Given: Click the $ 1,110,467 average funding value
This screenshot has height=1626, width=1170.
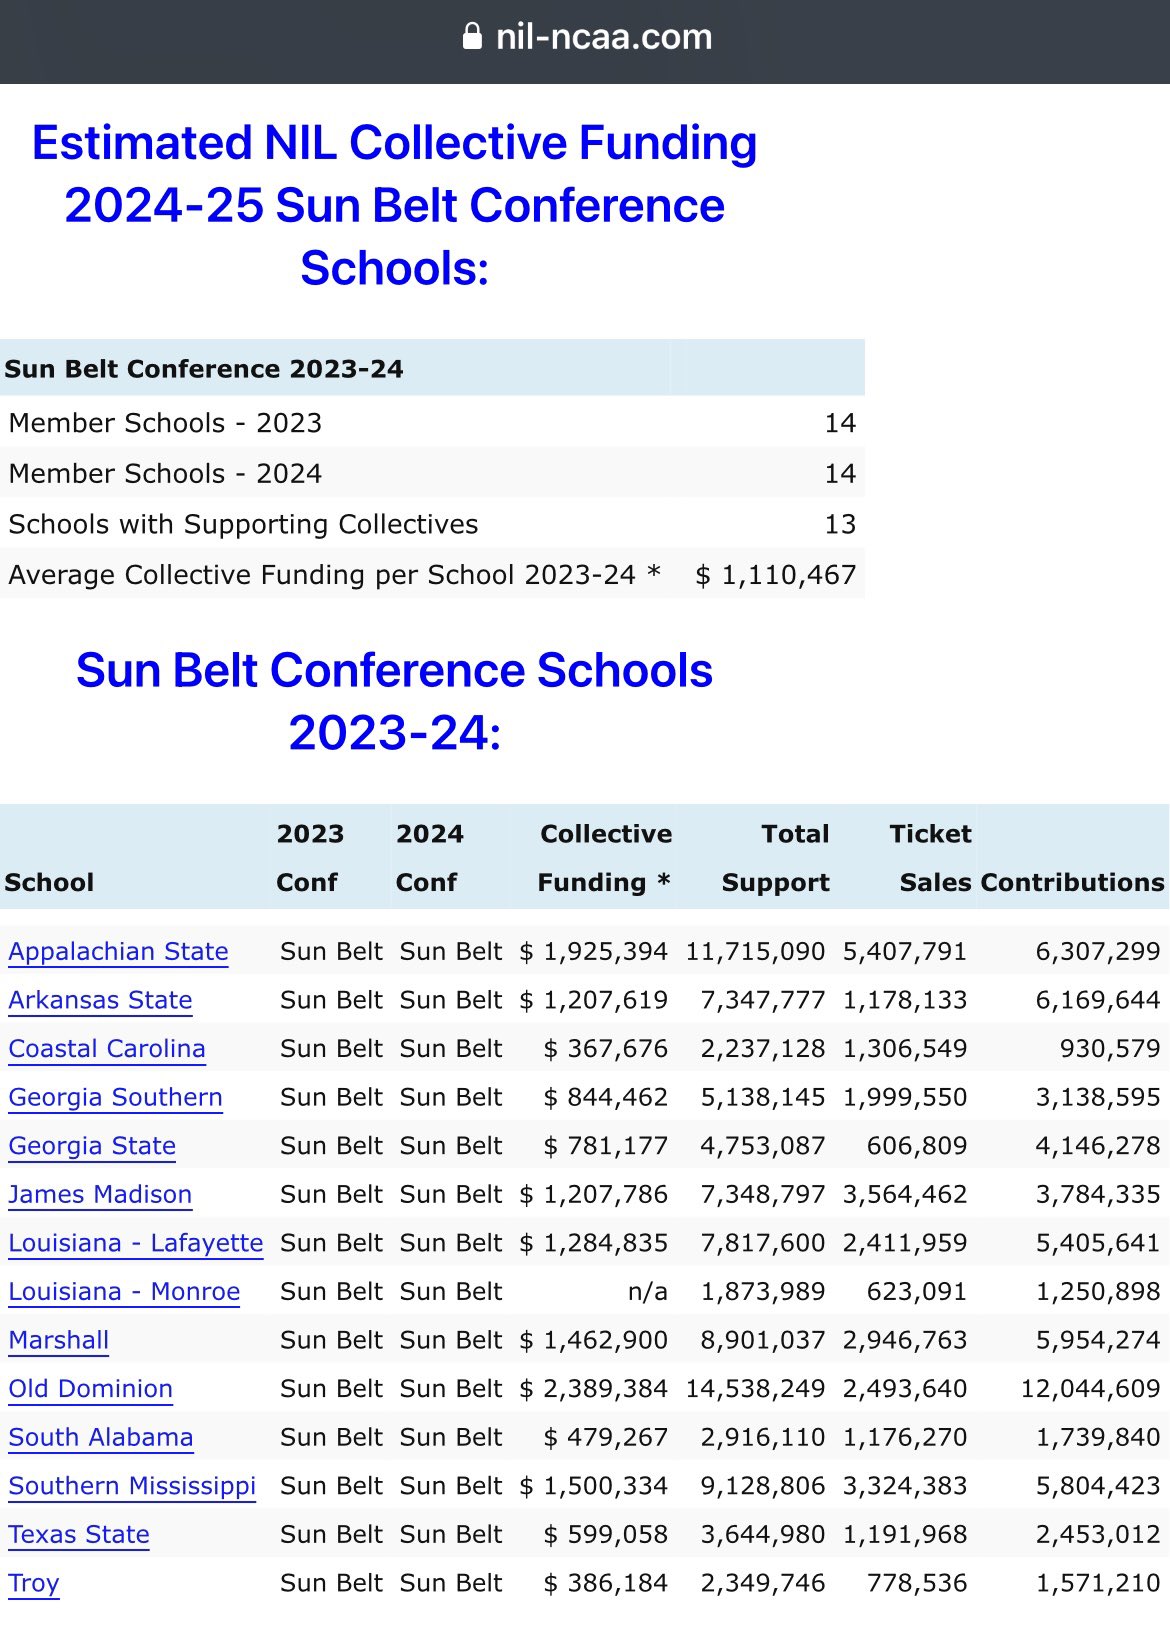Looking at the screenshot, I should 776,575.
